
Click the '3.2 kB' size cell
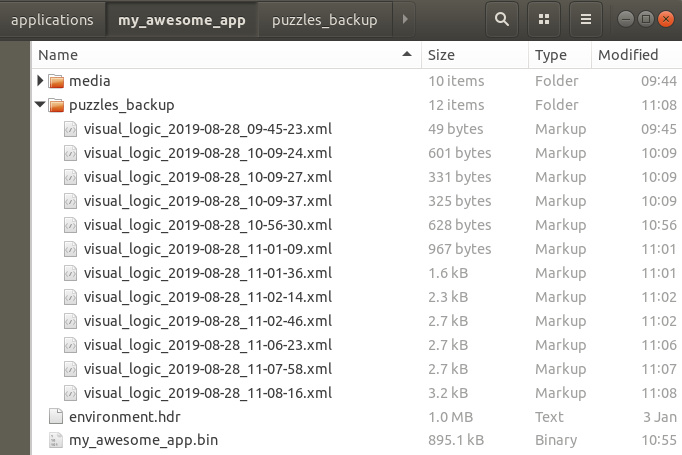(x=448, y=393)
